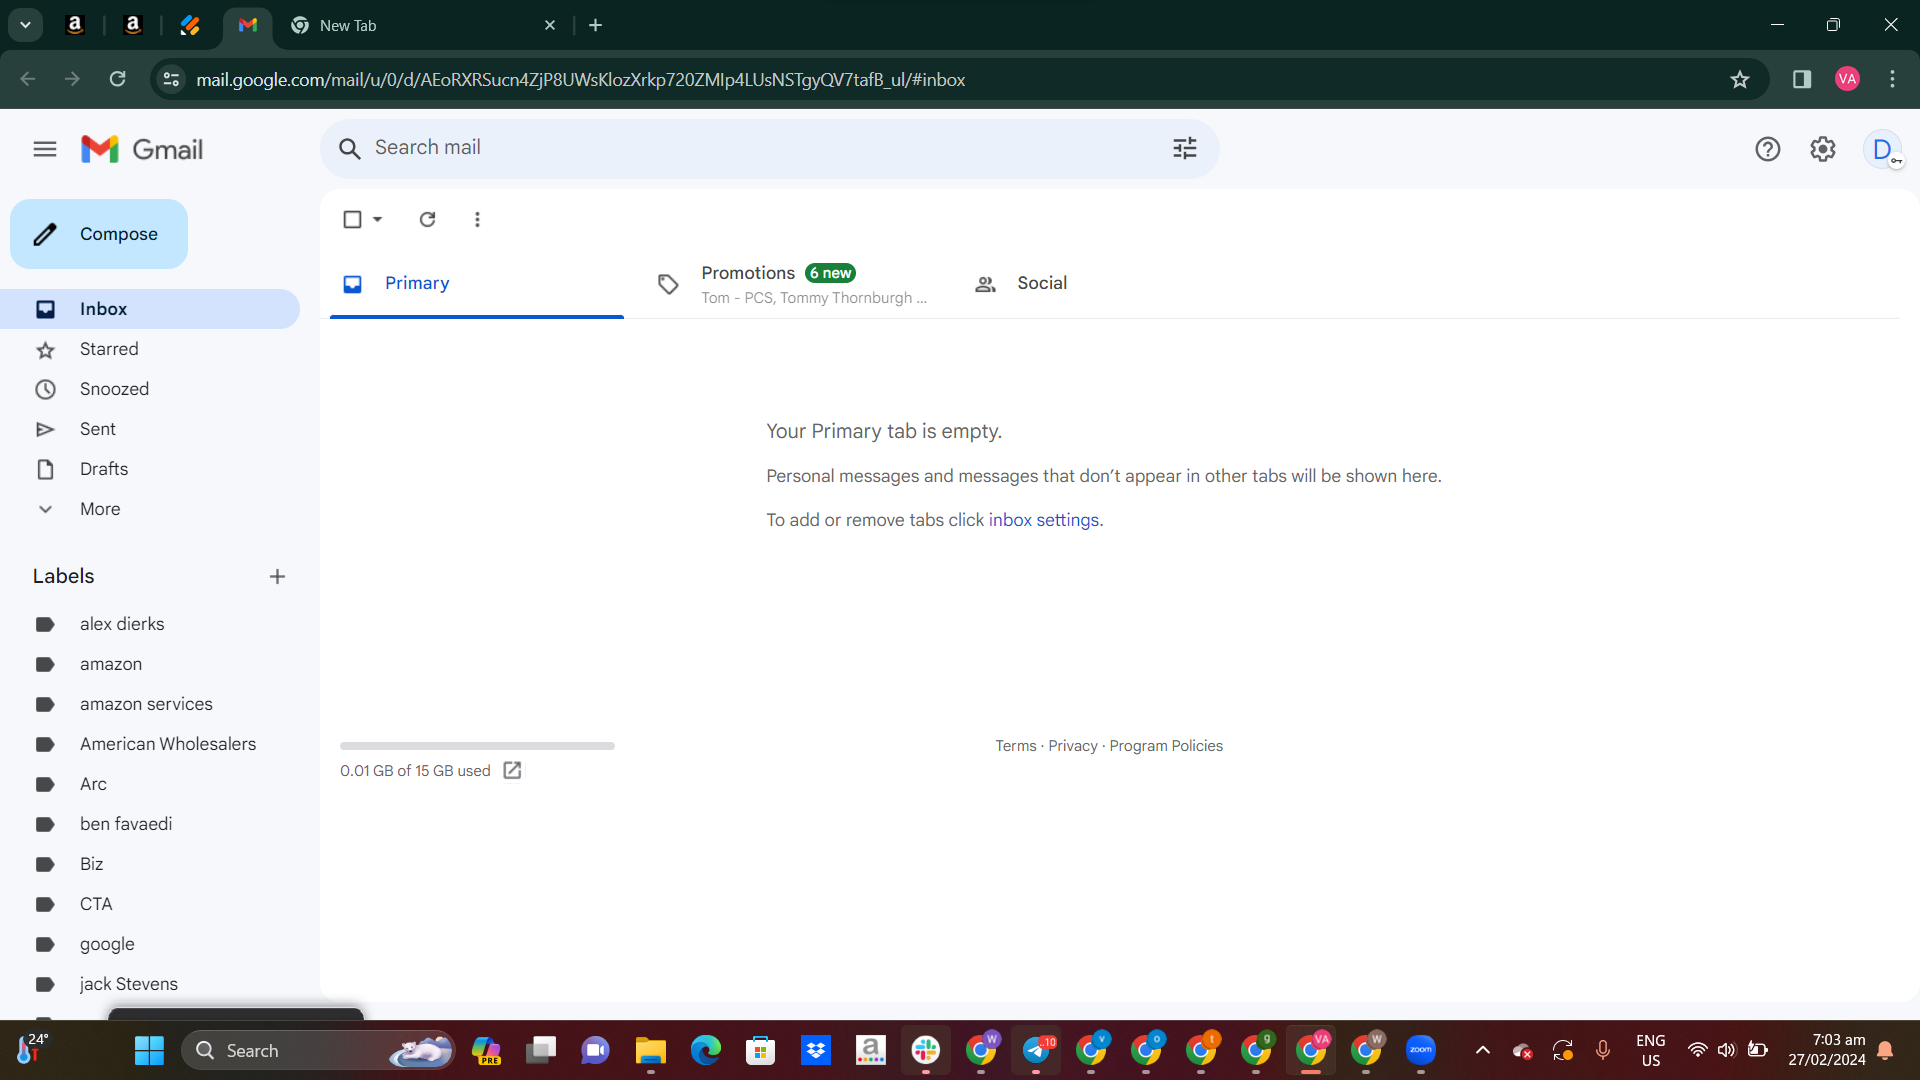The width and height of the screenshot is (1920, 1080).
Task: Open the Zoom app from the taskbar
Action: (x=1420, y=1050)
